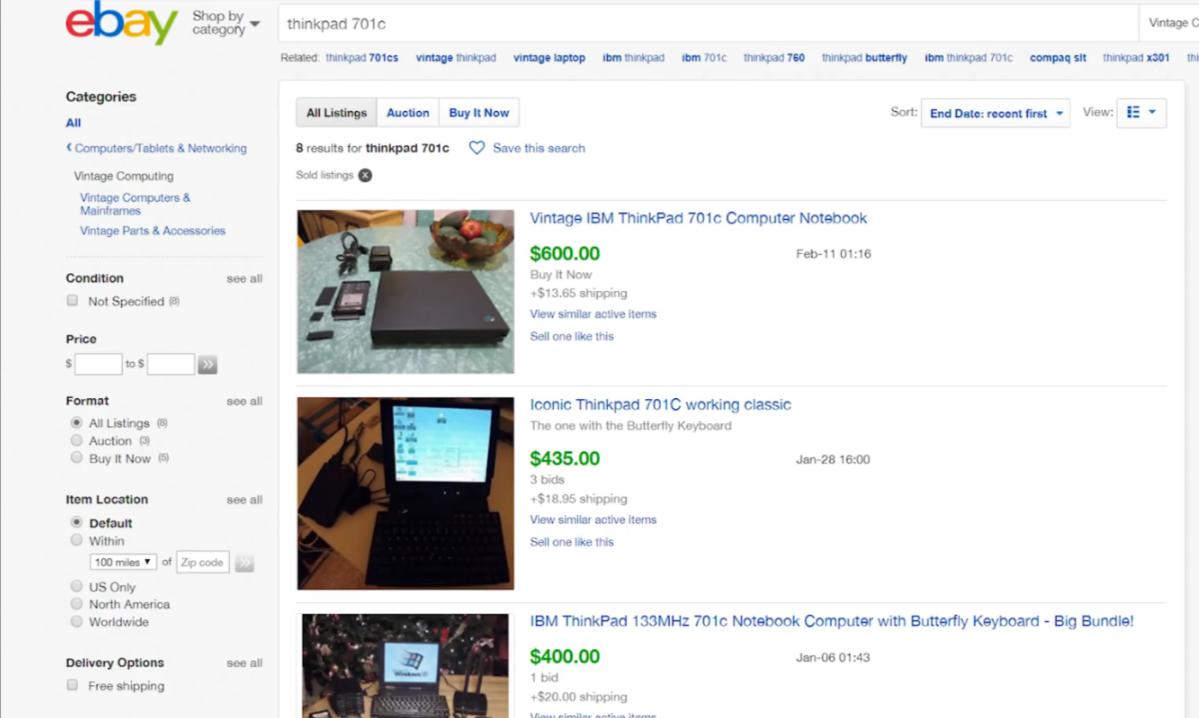Switch to the Auction listings tab
The width and height of the screenshot is (1199, 718).
tap(408, 112)
